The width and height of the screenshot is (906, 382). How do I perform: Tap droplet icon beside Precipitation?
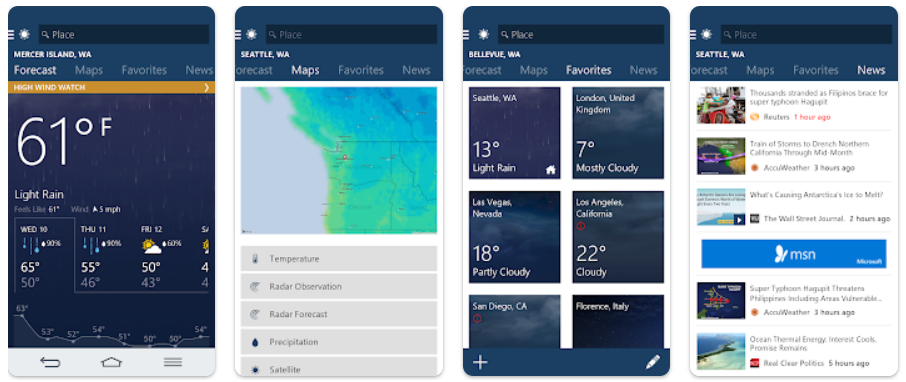point(255,342)
